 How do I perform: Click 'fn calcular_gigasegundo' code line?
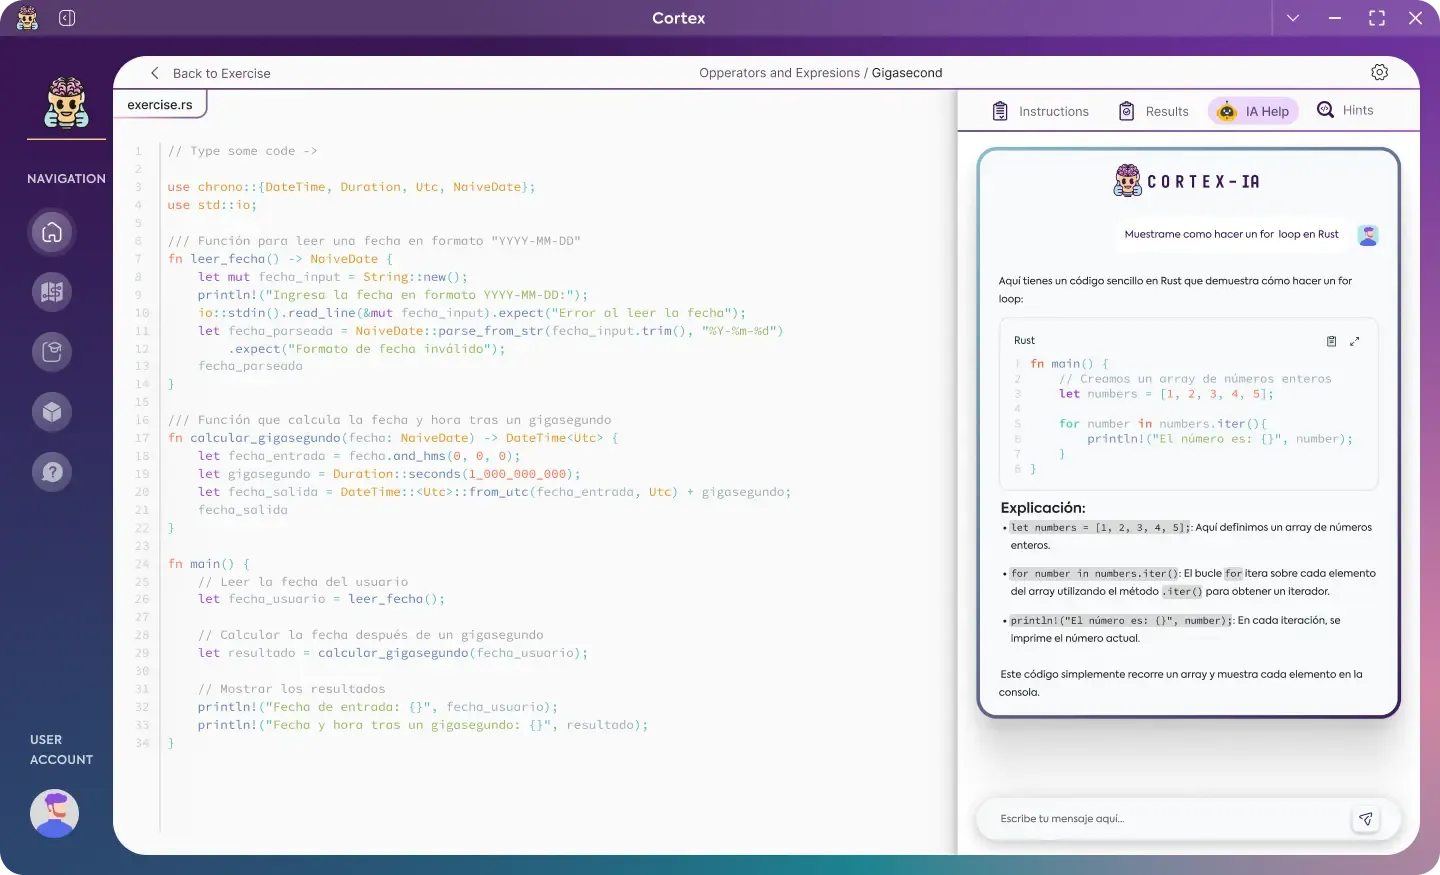pyautogui.click(x=393, y=438)
